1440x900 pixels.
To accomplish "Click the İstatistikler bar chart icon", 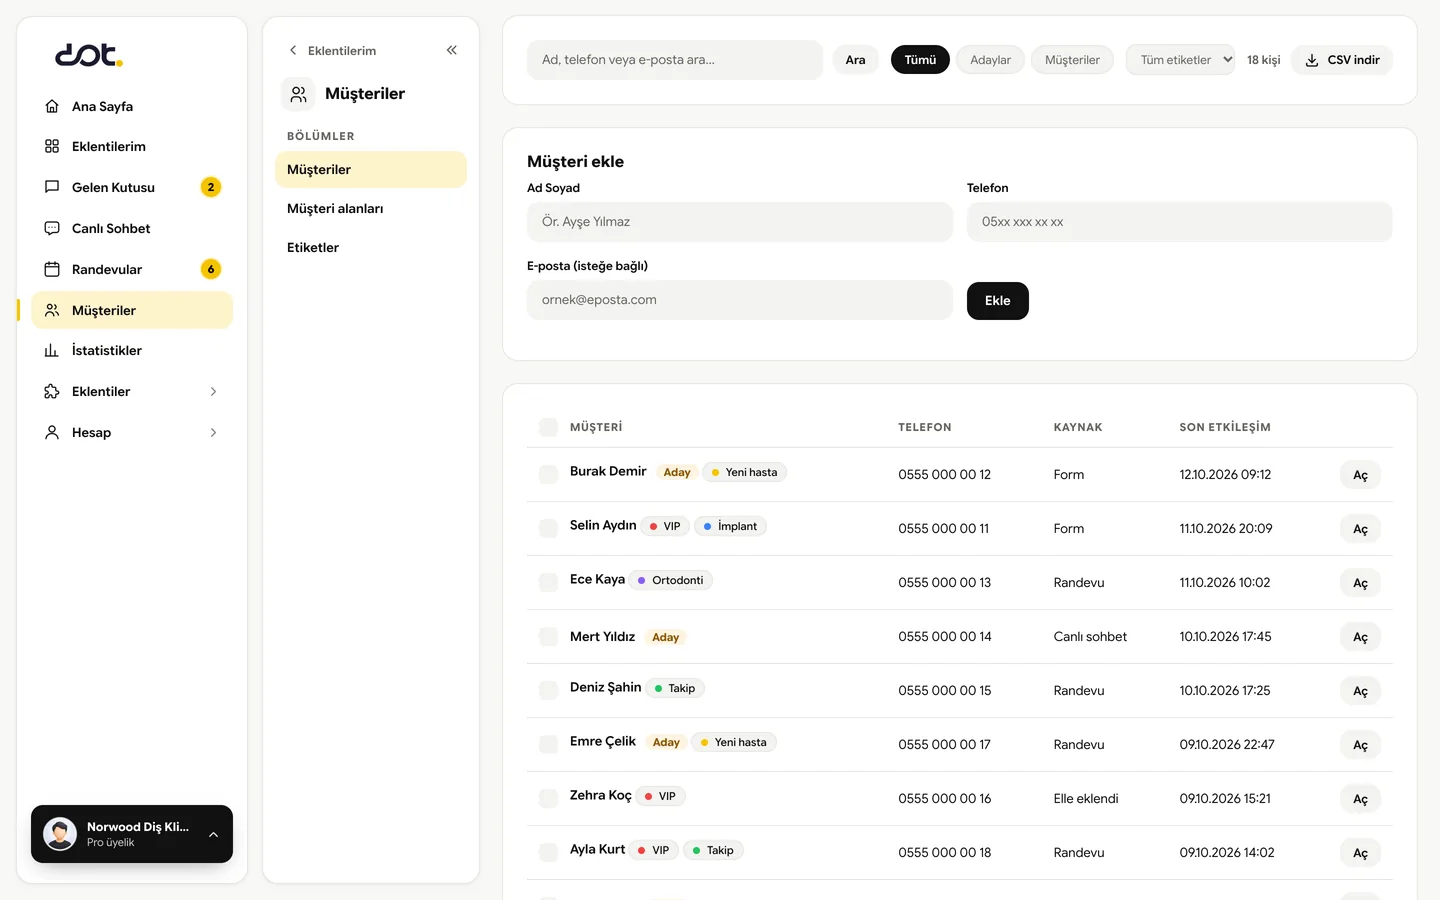I will point(52,350).
